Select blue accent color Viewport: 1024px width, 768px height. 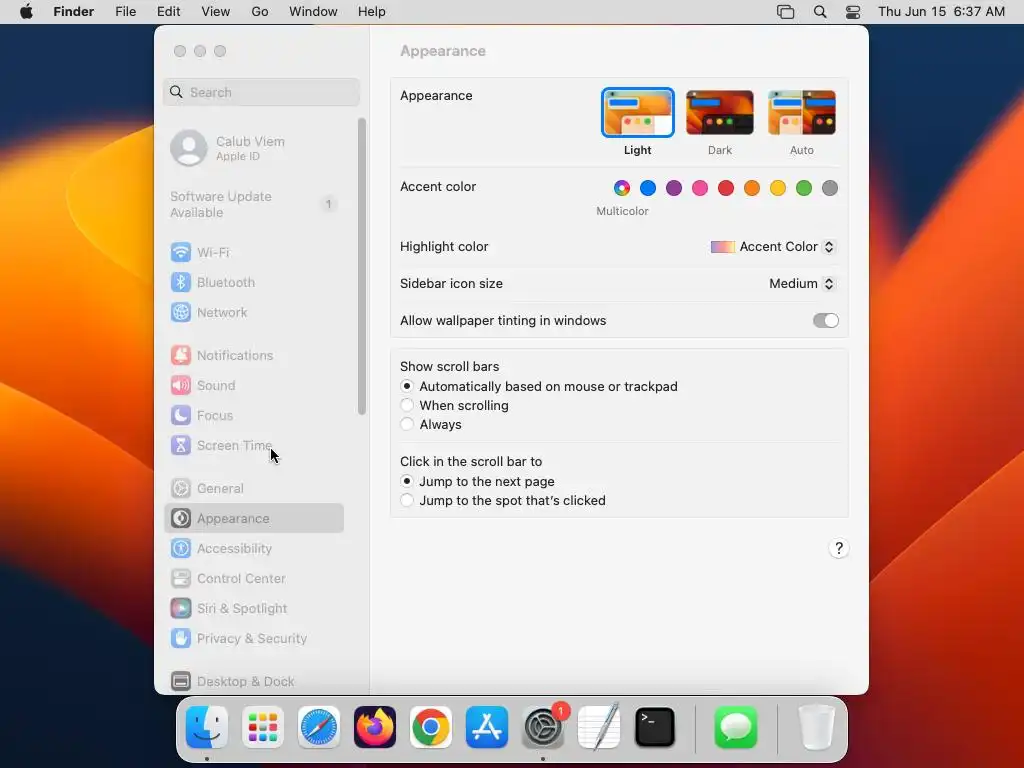[648, 188]
